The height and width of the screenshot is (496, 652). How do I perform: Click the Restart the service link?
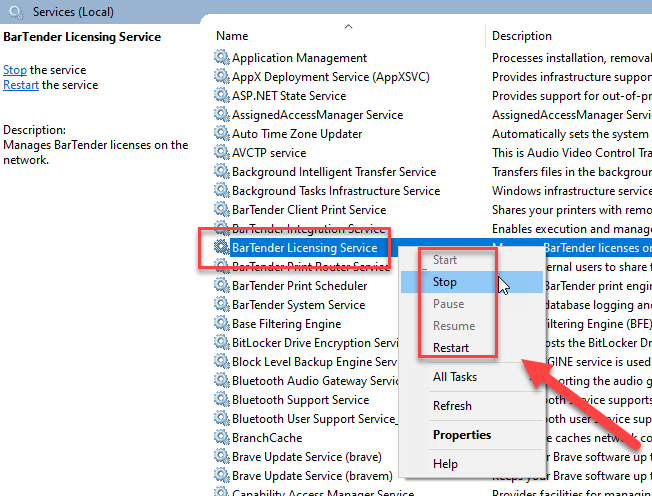point(22,85)
